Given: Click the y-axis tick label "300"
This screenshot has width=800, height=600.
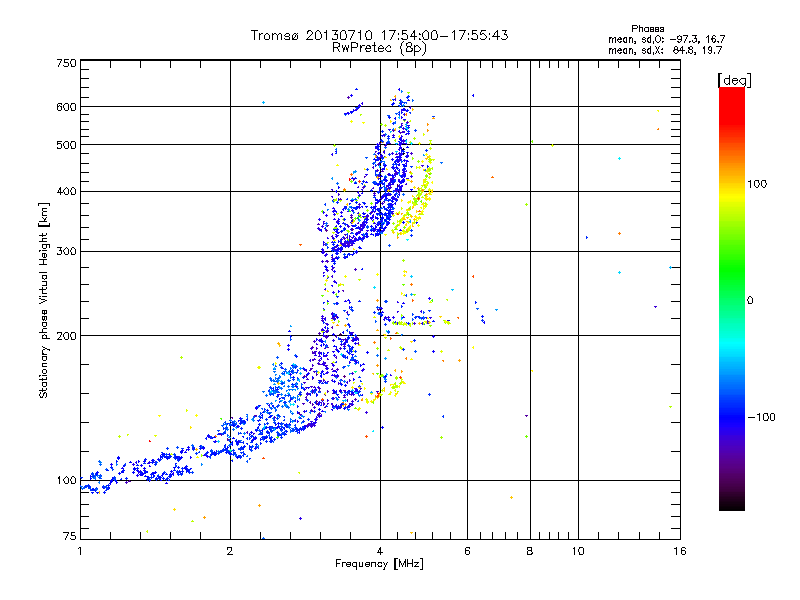Looking at the screenshot, I should pyautogui.click(x=66, y=251).
